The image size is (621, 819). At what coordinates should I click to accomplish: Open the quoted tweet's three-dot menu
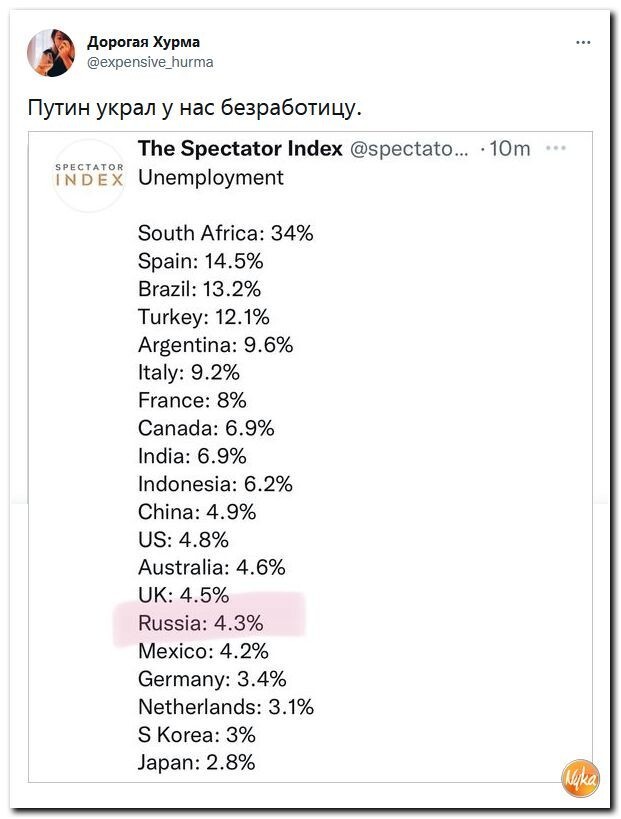556,148
